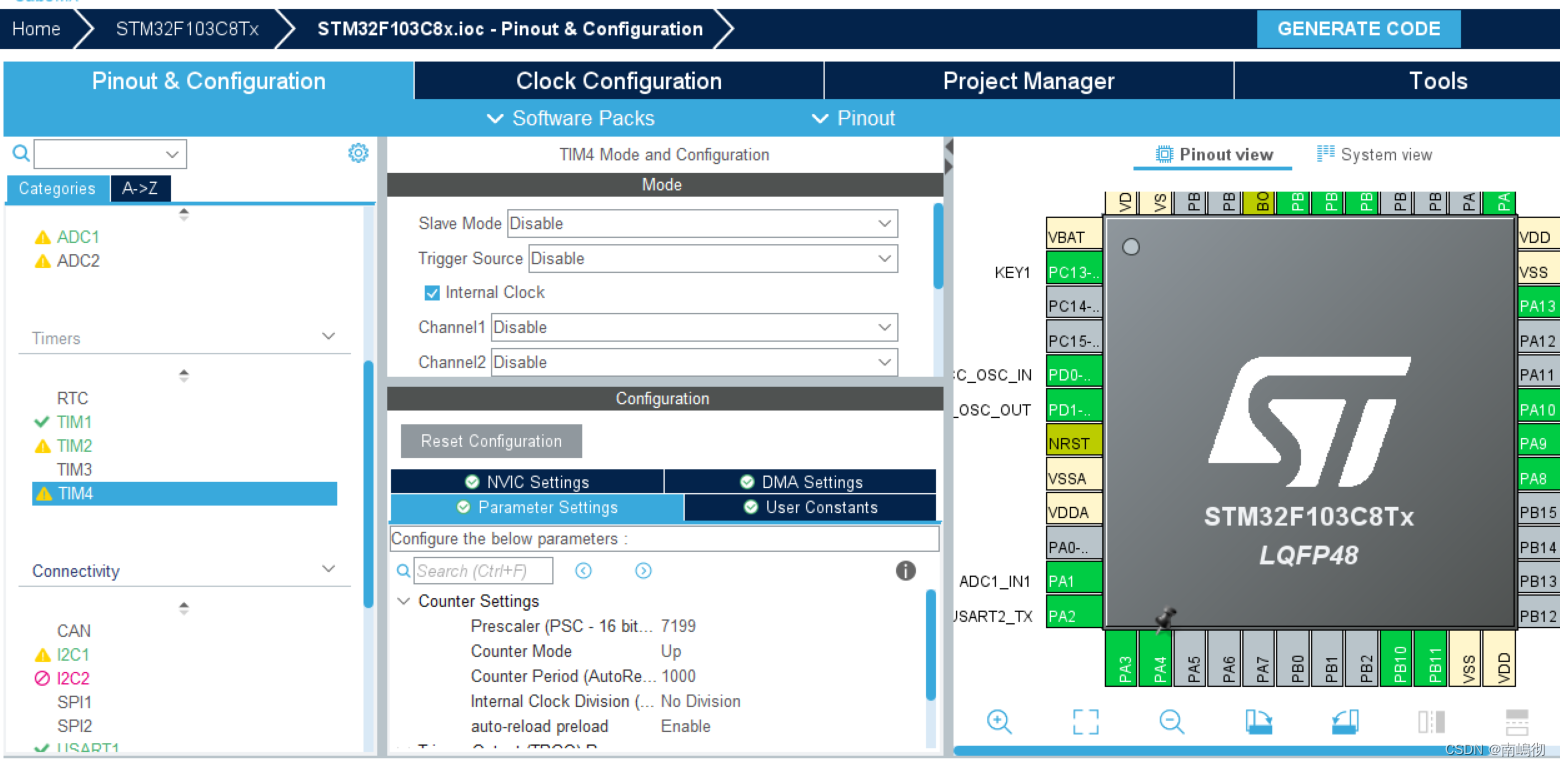
Task: Open the DMA Settings tab
Action: (801, 482)
